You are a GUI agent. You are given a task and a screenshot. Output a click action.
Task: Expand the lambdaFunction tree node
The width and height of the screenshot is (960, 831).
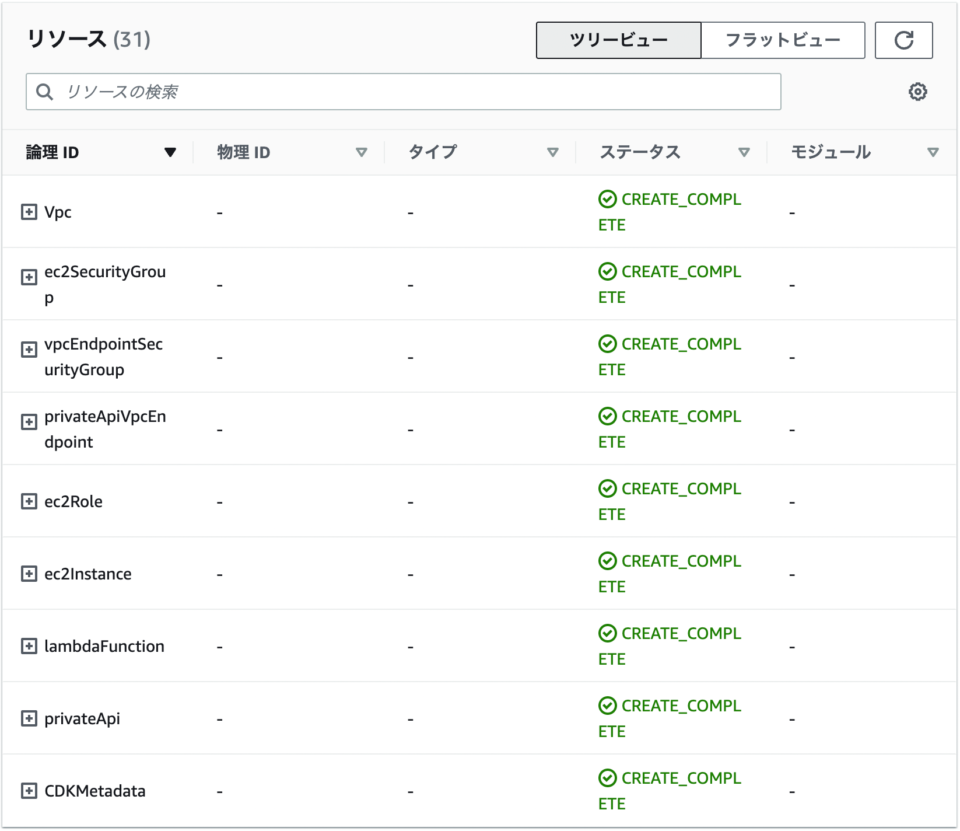29,646
